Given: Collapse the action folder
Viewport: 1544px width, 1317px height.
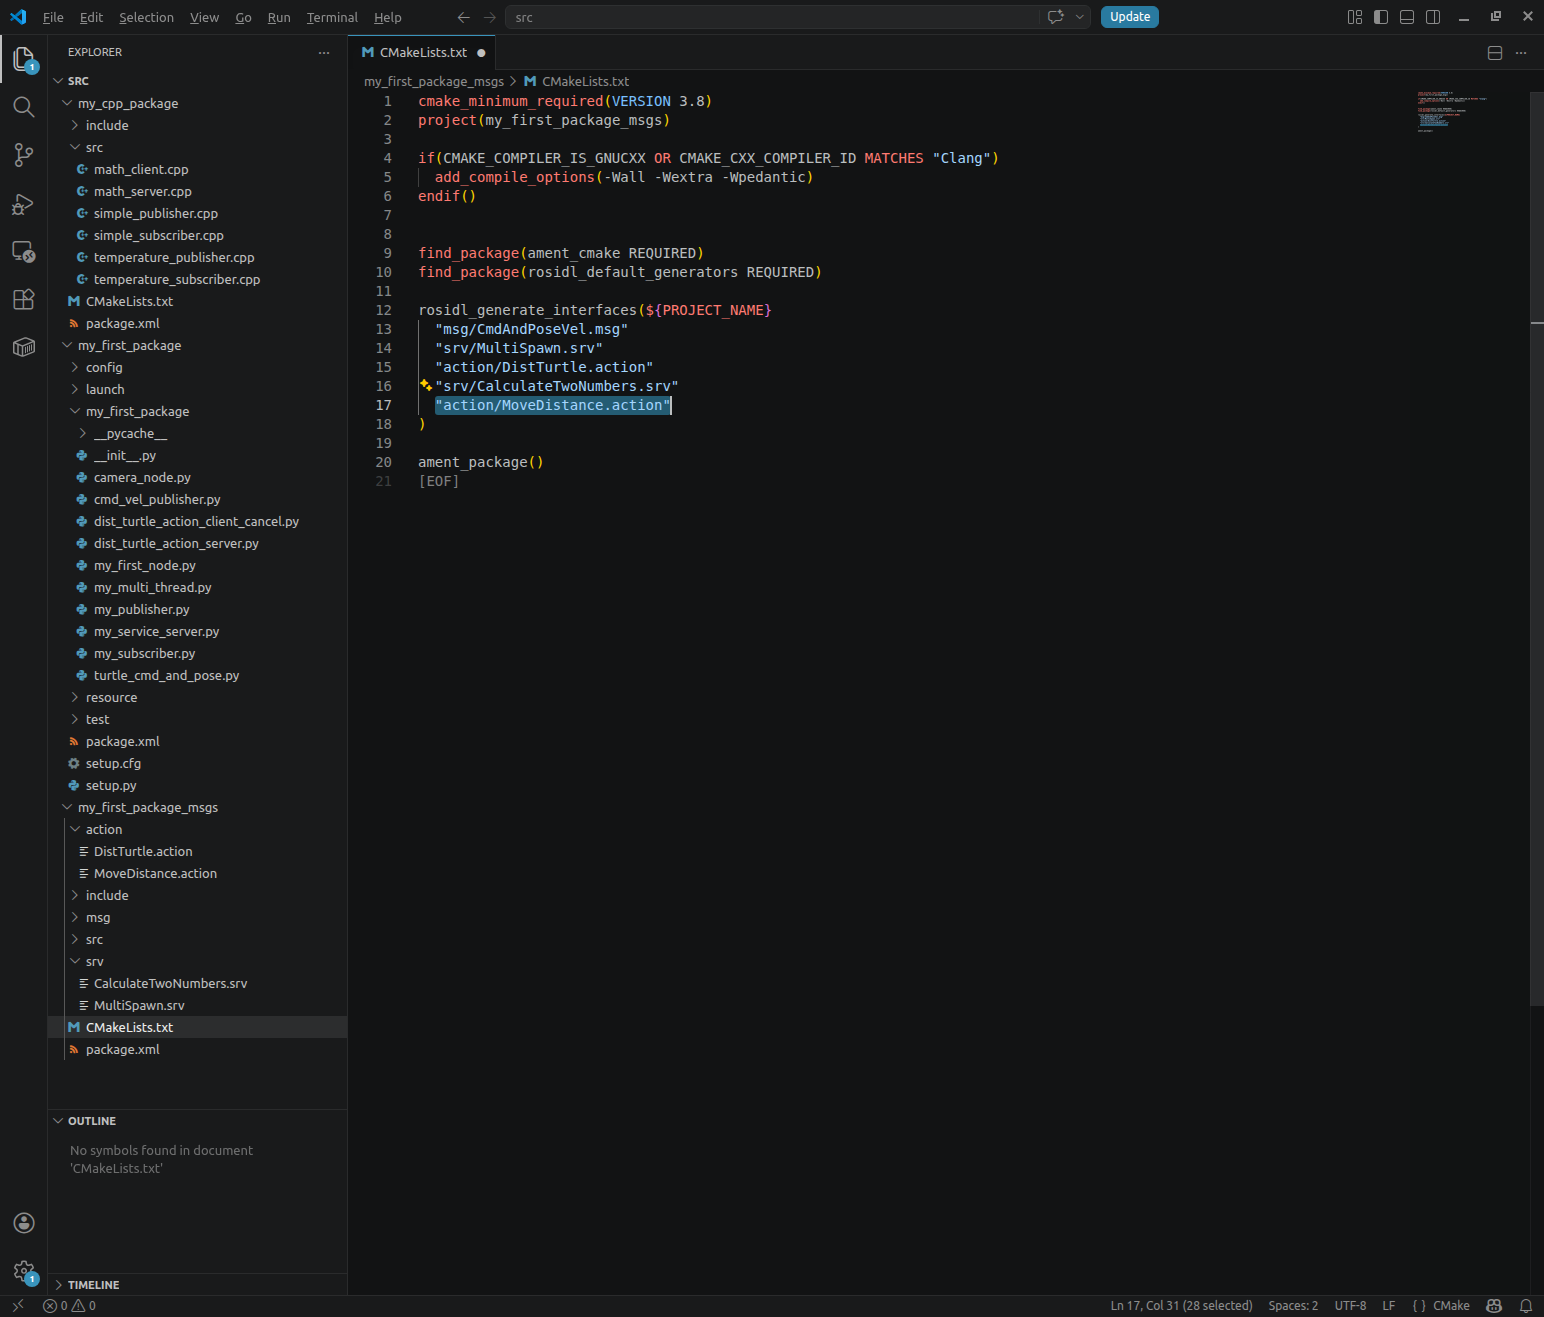Looking at the screenshot, I should click(75, 829).
